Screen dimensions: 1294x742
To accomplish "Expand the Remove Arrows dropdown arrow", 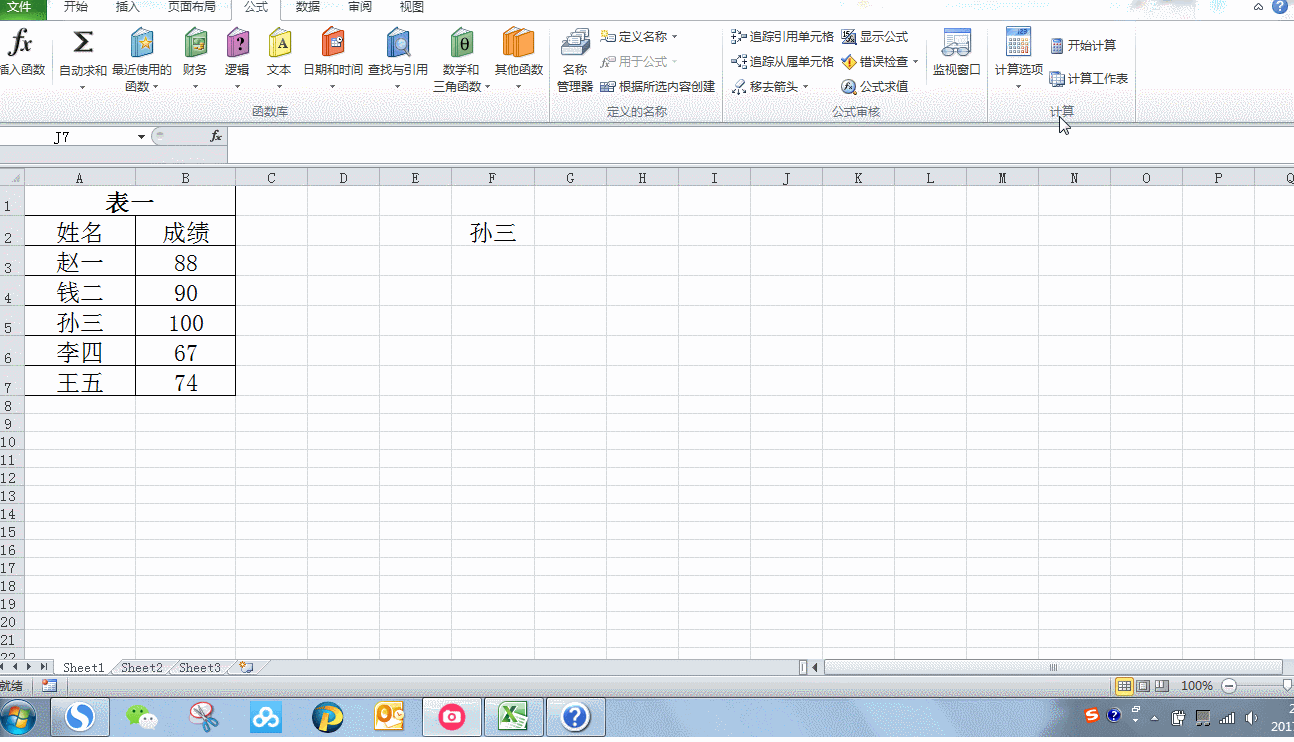I will pyautogui.click(x=806, y=87).
